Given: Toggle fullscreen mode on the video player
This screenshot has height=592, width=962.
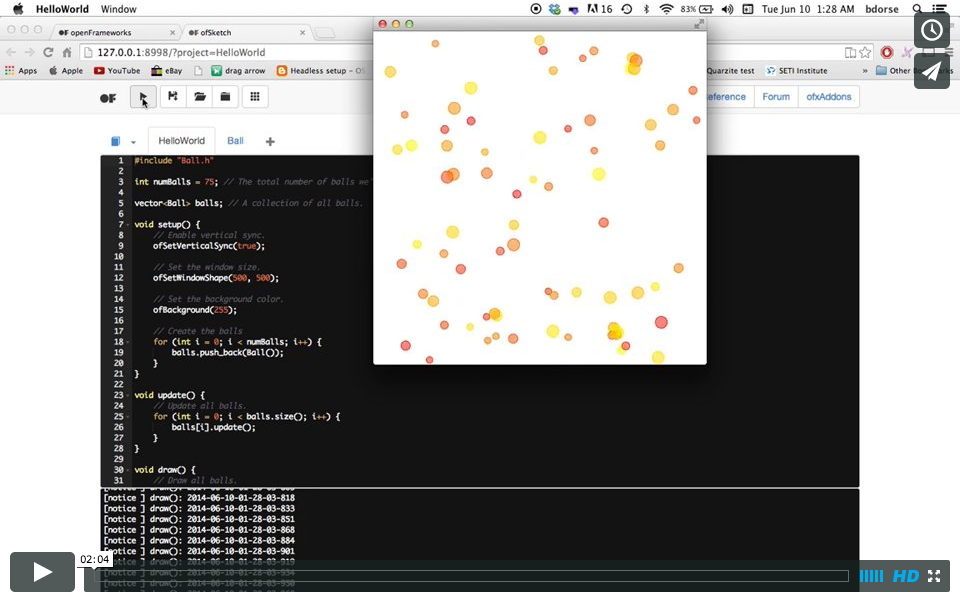Looking at the screenshot, I should [x=933, y=575].
